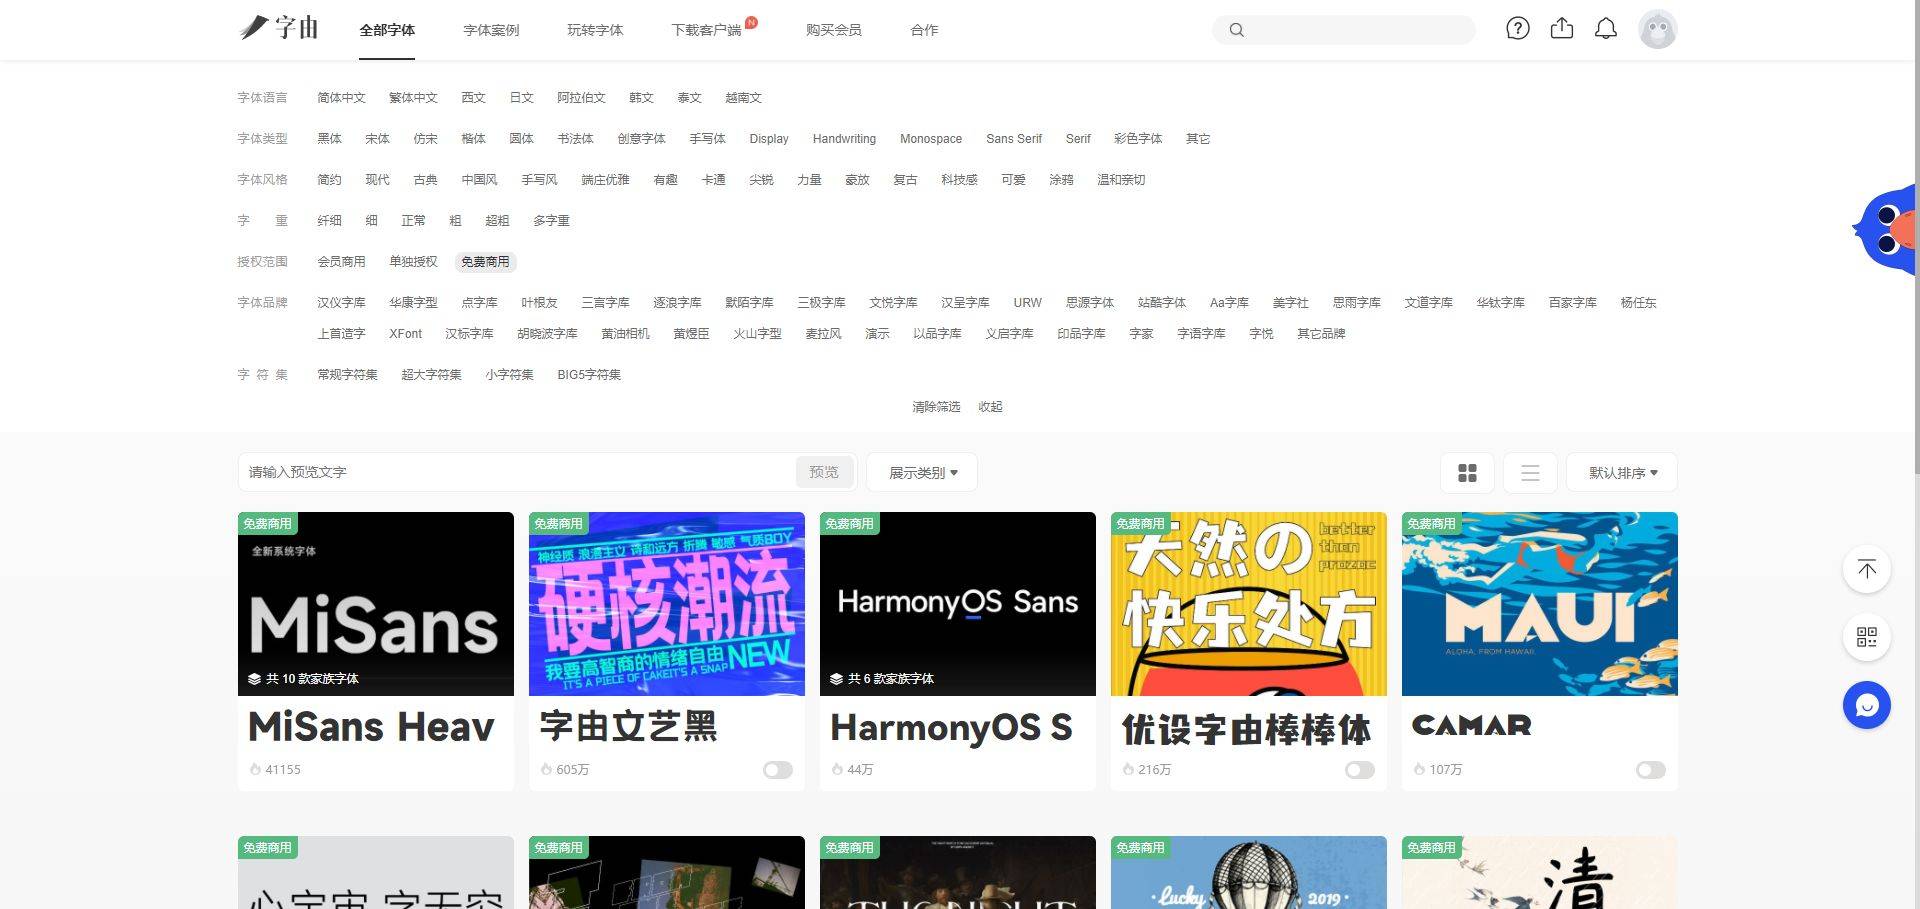Click the search magnifier icon
Screen dimensions: 1920x909
pos(1237,30)
